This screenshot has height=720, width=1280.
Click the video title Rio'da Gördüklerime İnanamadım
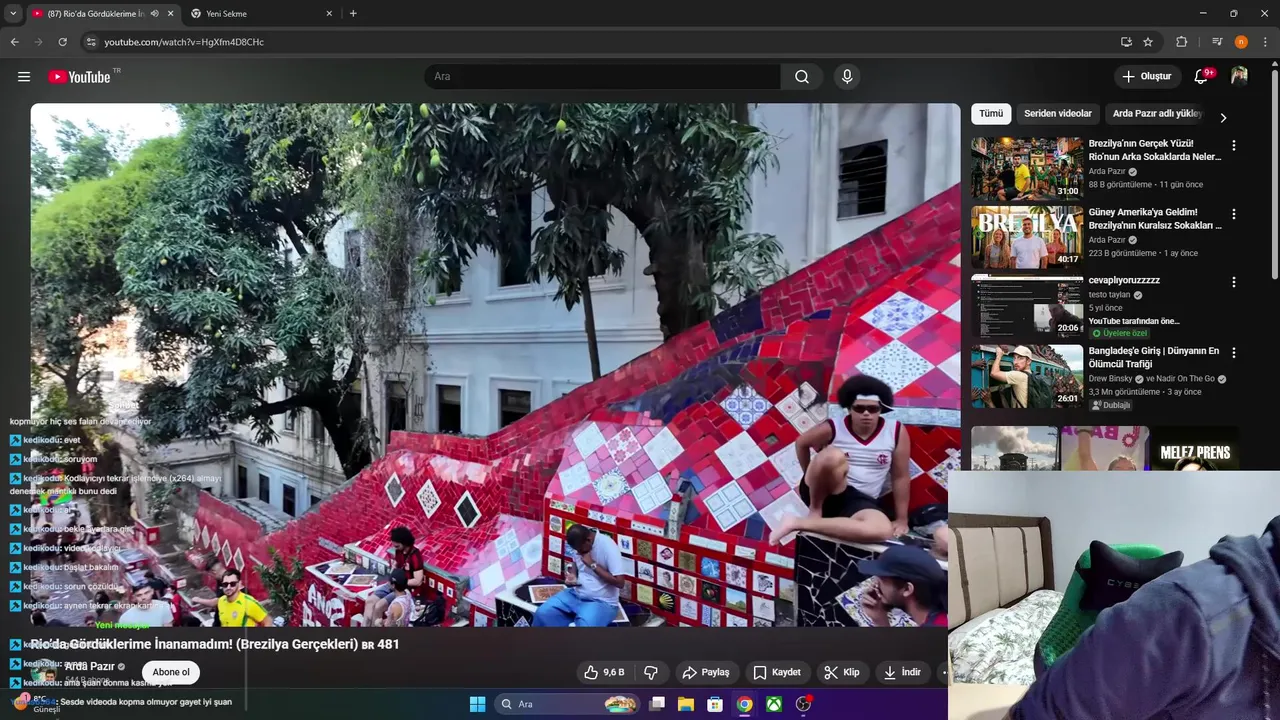(214, 645)
